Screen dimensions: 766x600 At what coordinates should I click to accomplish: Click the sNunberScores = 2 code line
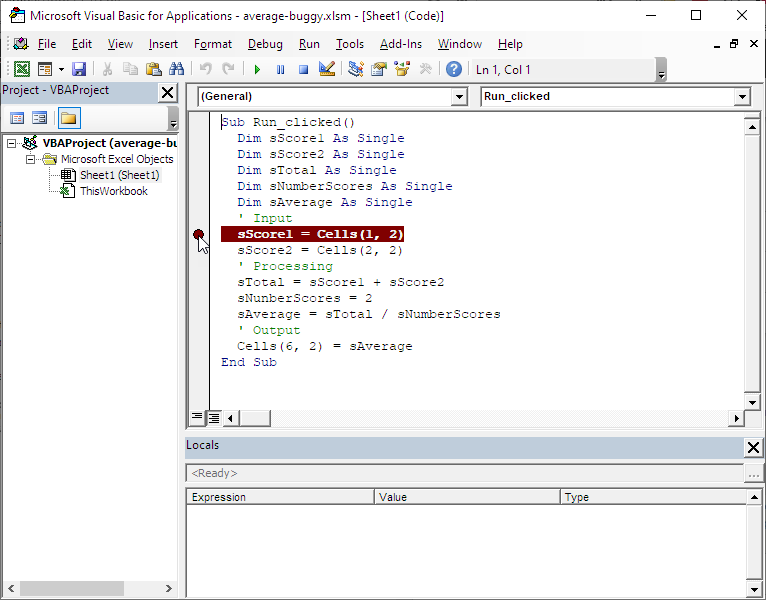304,298
